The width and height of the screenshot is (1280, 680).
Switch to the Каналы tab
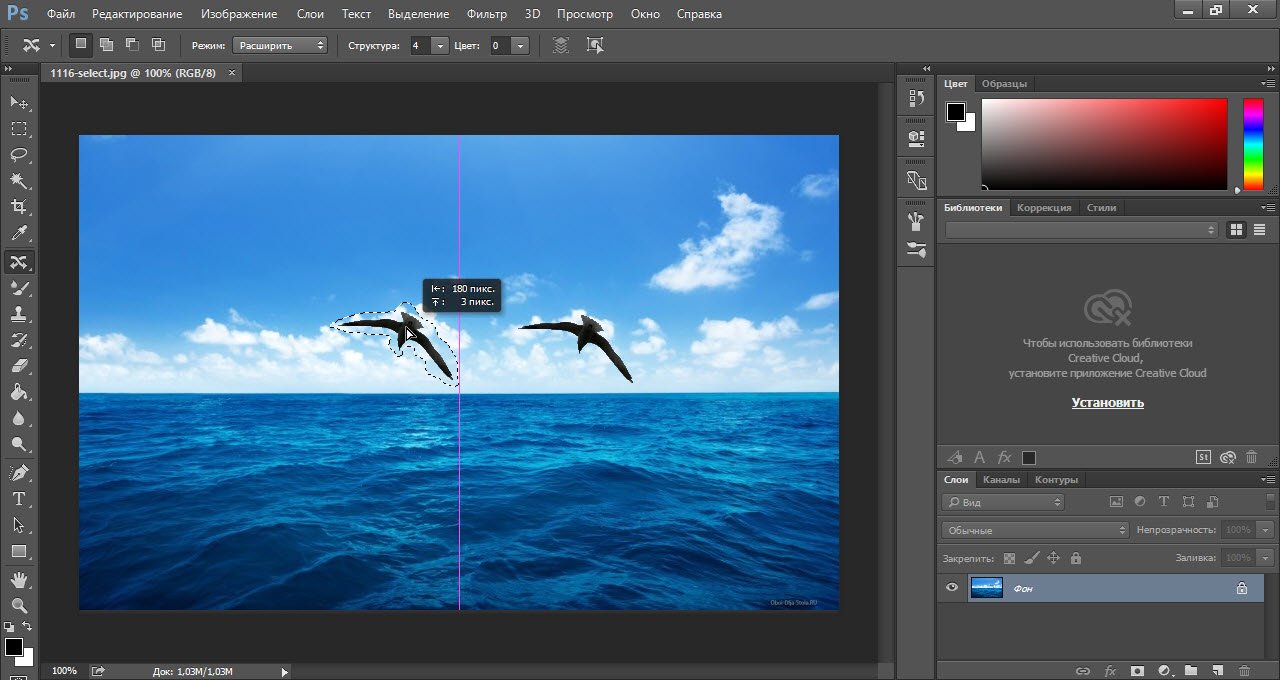(x=1001, y=480)
